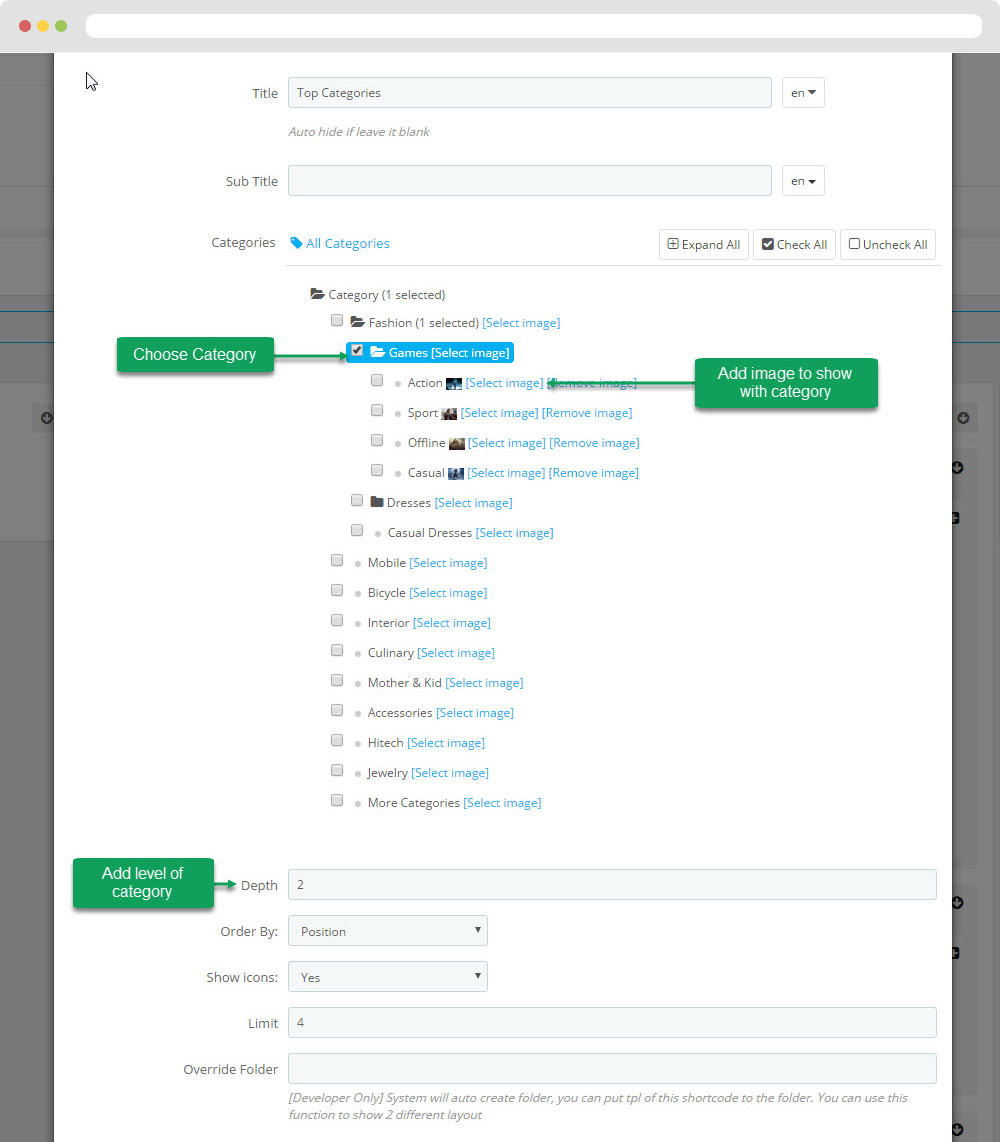Open the Order By Position dropdown

click(x=387, y=931)
